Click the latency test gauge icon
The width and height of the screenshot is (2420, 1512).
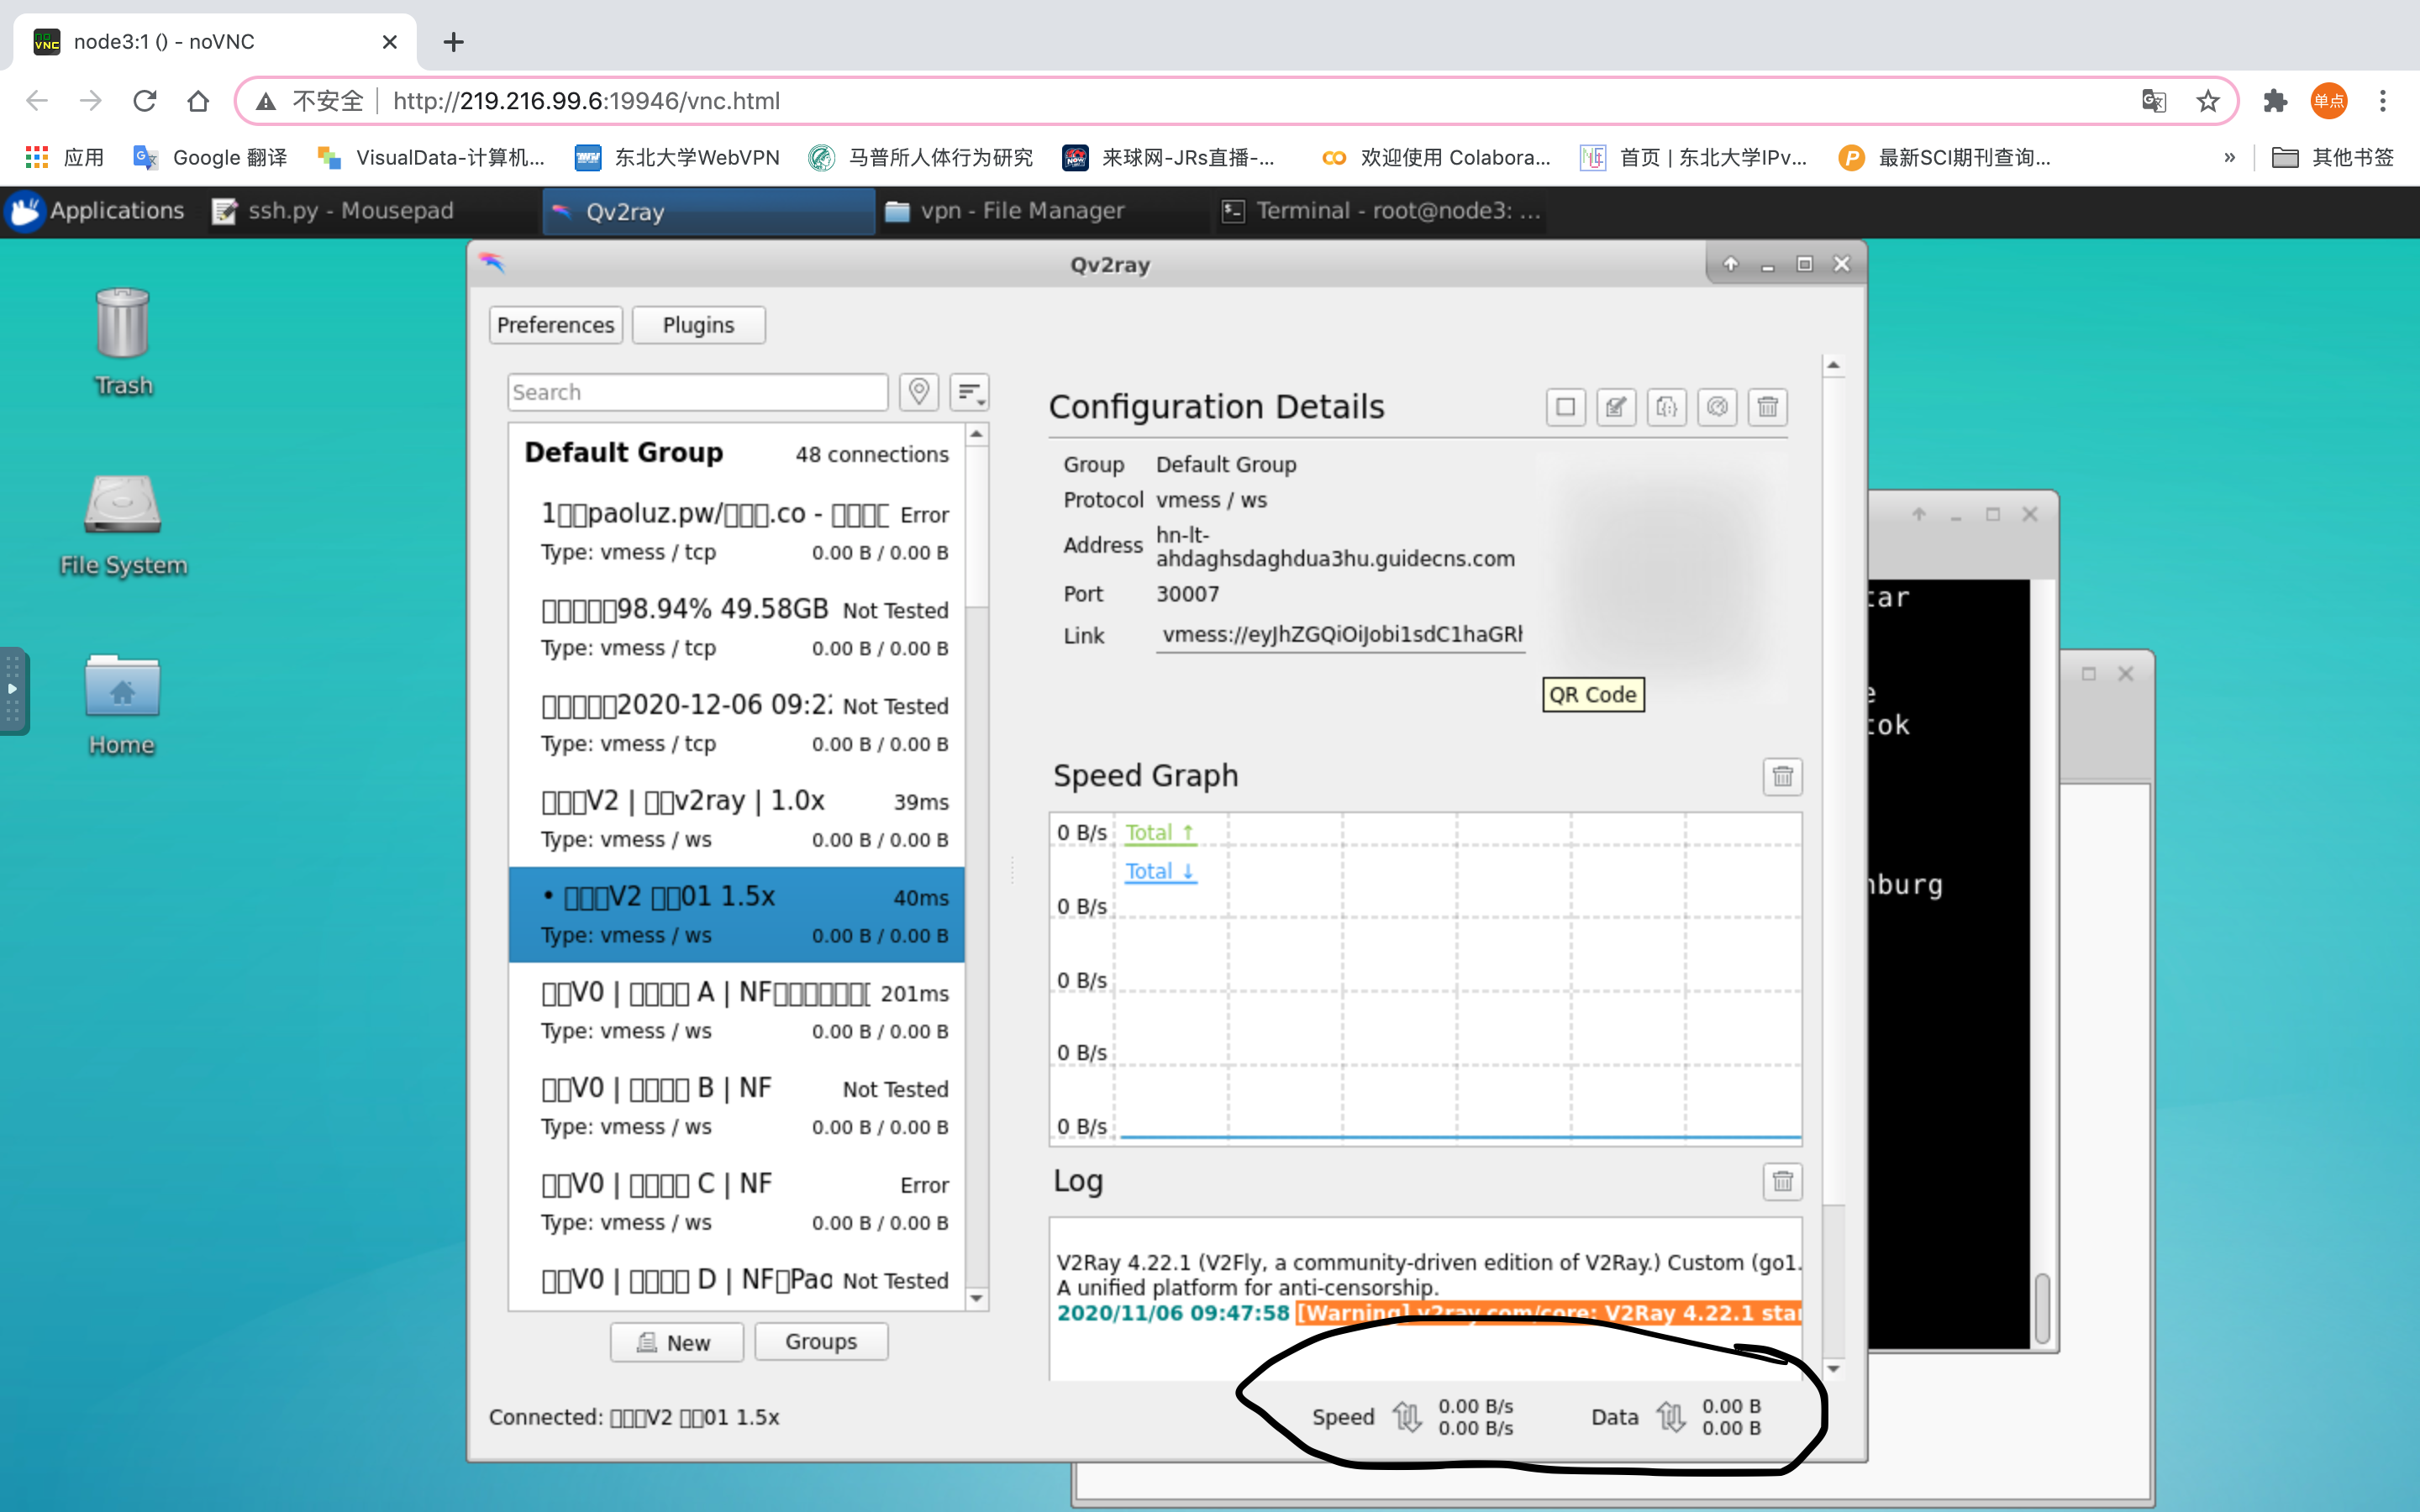pyautogui.click(x=1717, y=407)
